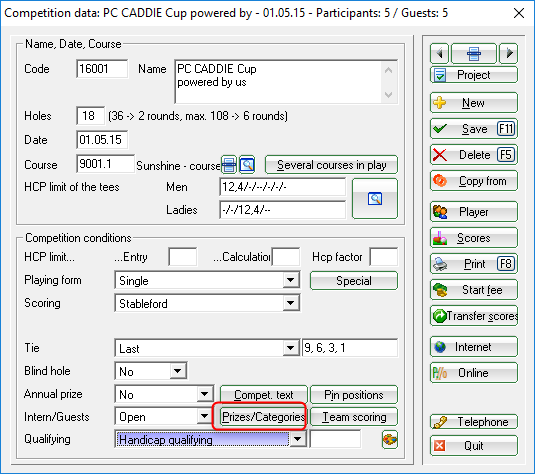Expand the Tie dropdown showing Last
535x474 pixels.
(290, 348)
